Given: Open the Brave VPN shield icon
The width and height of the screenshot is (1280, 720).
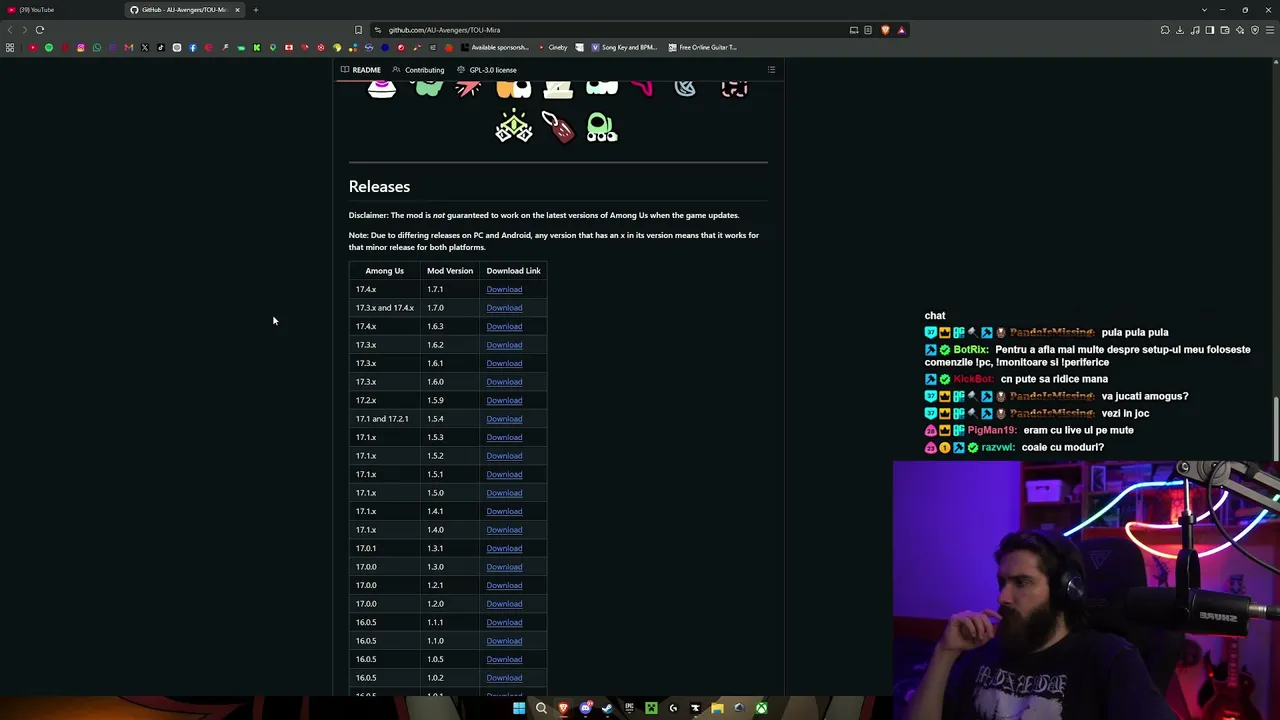Looking at the screenshot, I should tap(1255, 30).
